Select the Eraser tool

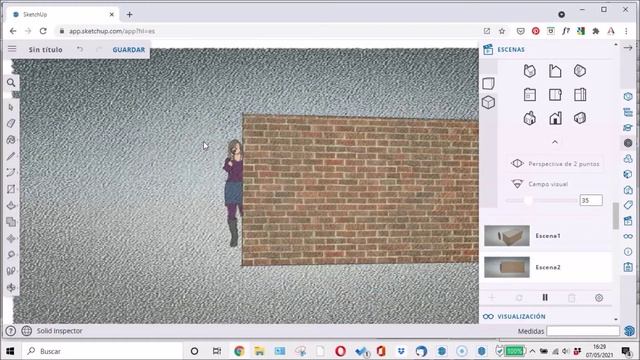click(x=11, y=123)
